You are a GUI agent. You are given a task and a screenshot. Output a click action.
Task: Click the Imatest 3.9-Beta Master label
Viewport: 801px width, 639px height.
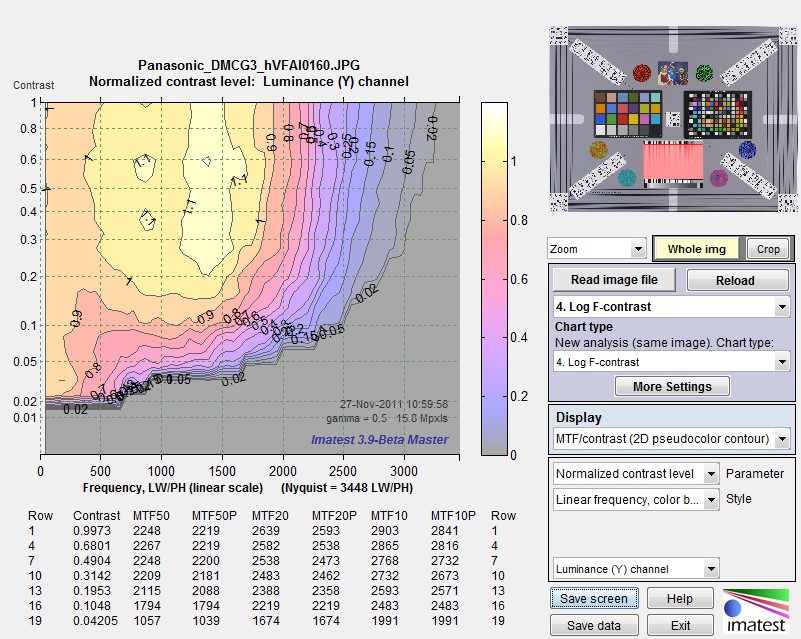380,440
